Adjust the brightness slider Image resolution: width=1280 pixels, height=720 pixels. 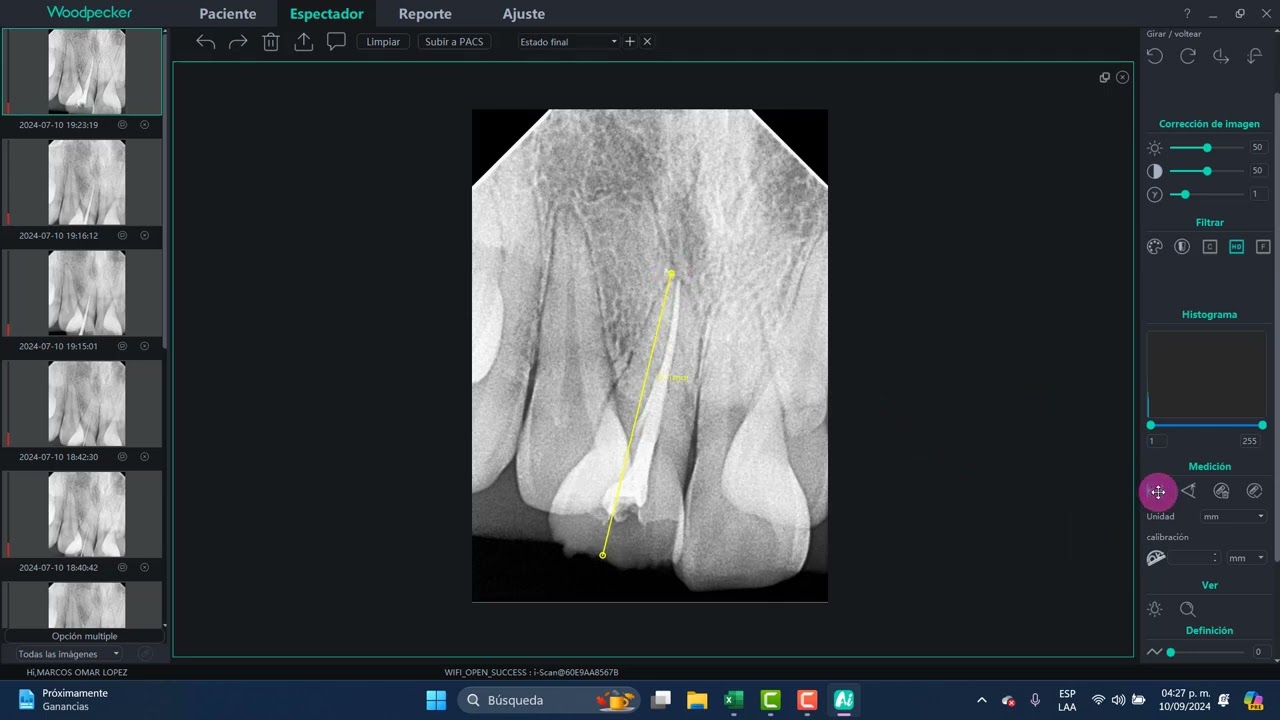coord(1207,148)
